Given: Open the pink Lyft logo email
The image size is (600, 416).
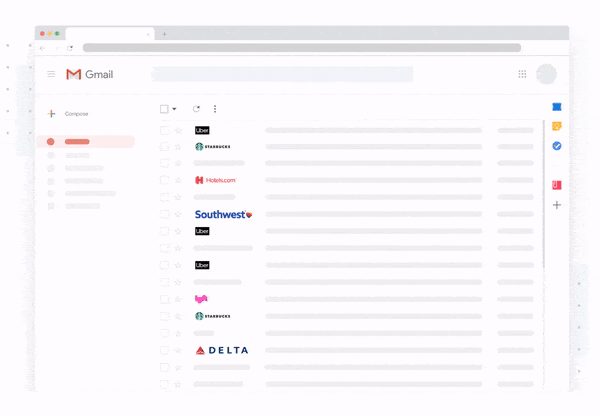Looking at the screenshot, I should click(x=346, y=299).
